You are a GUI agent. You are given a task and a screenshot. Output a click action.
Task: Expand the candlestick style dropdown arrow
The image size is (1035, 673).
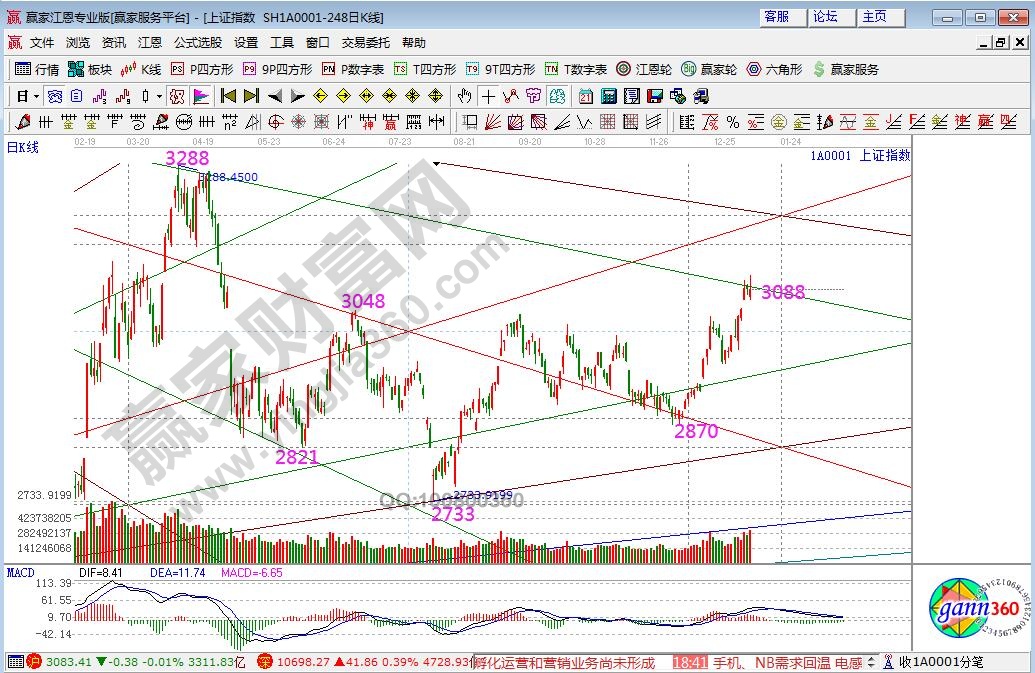coord(160,96)
